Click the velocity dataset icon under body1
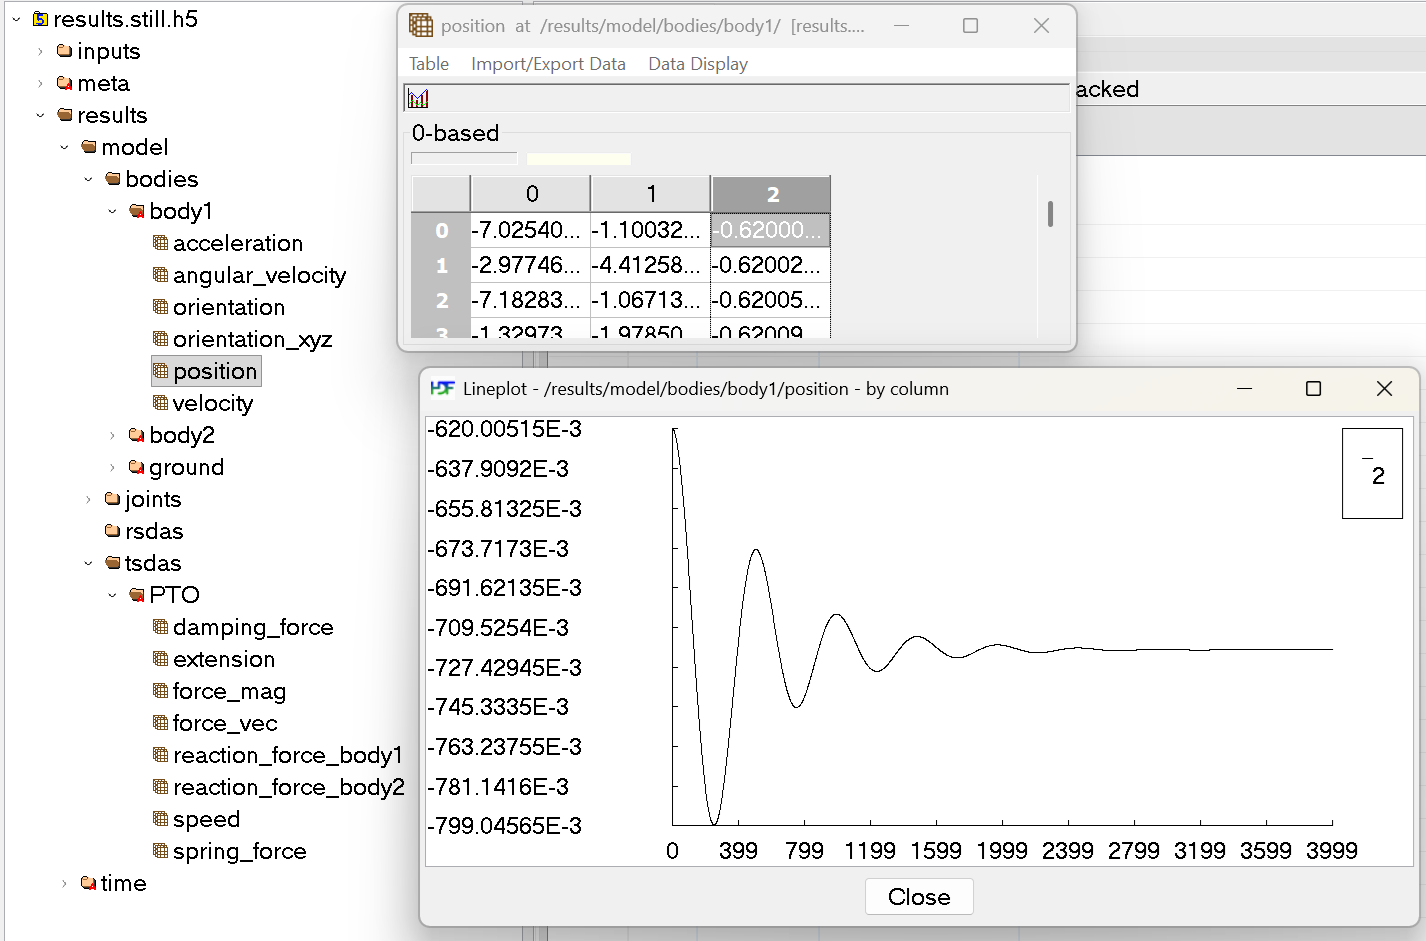Screen dimensions: 1426x941 click(x=160, y=403)
